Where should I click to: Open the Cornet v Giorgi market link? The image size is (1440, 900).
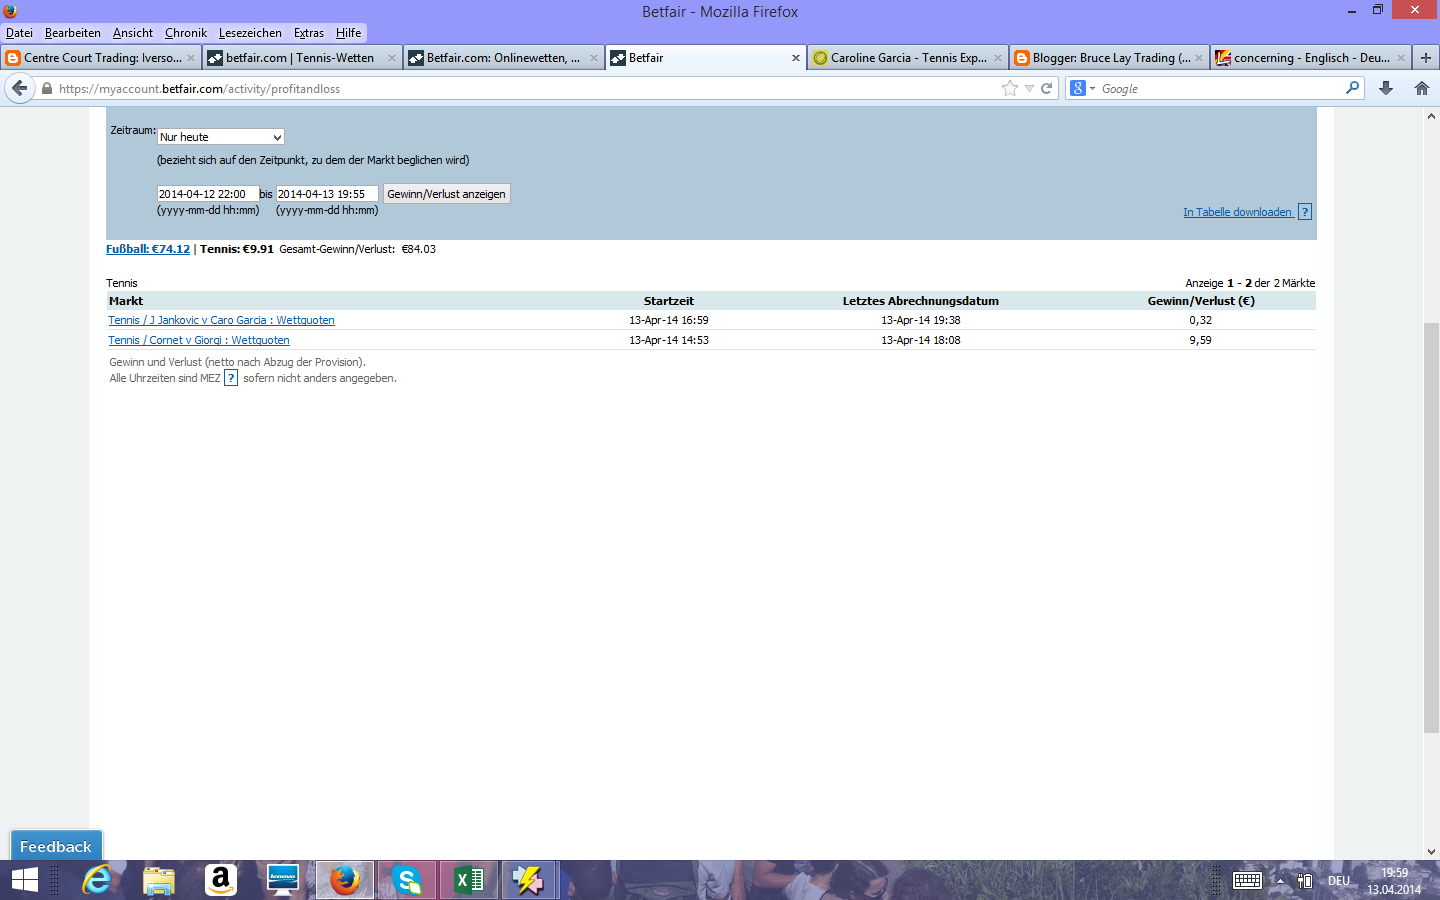[x=199, y=340]
